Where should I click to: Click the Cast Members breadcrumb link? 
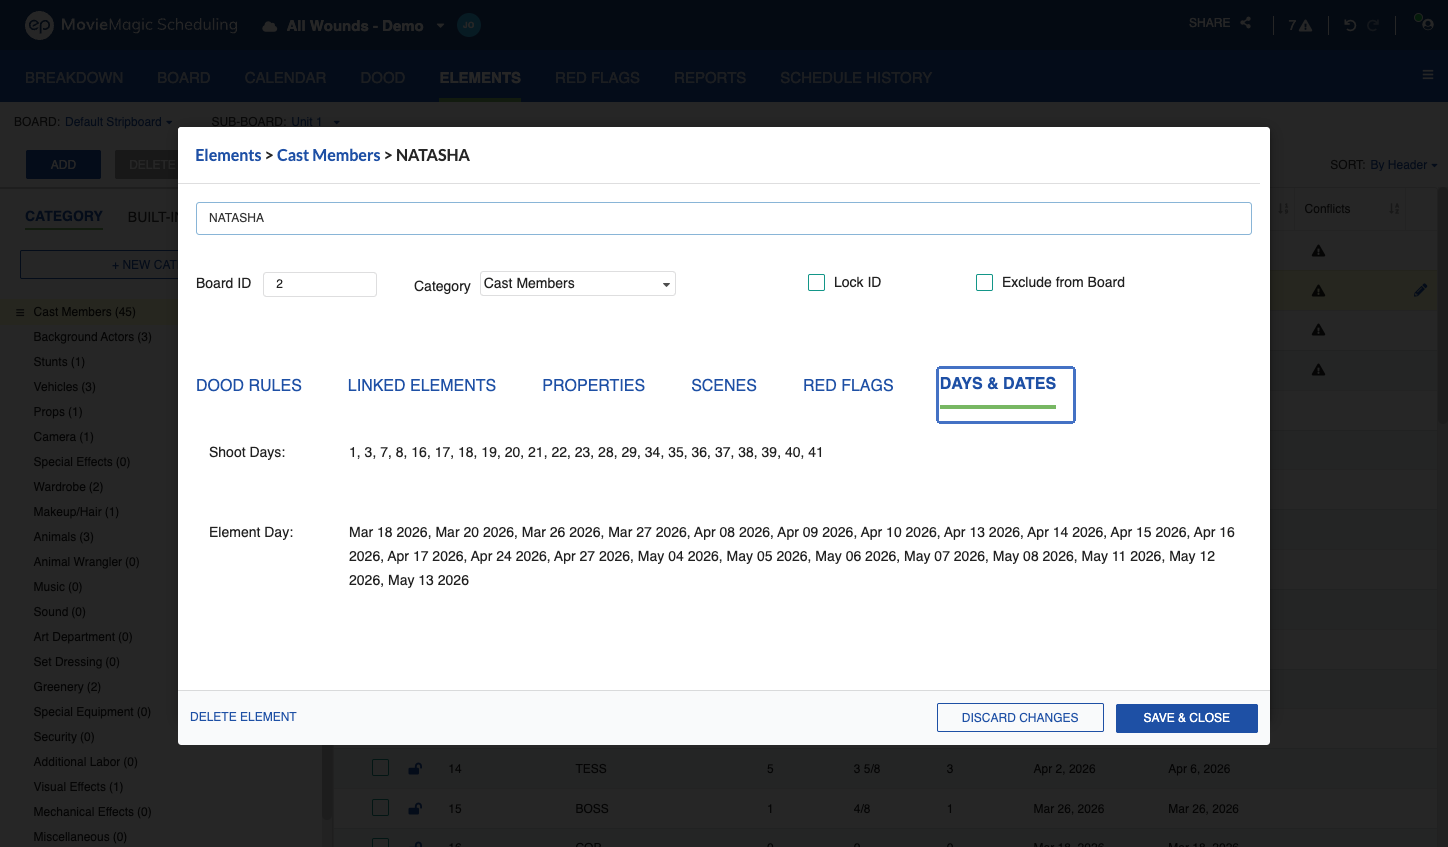(329, 155)
